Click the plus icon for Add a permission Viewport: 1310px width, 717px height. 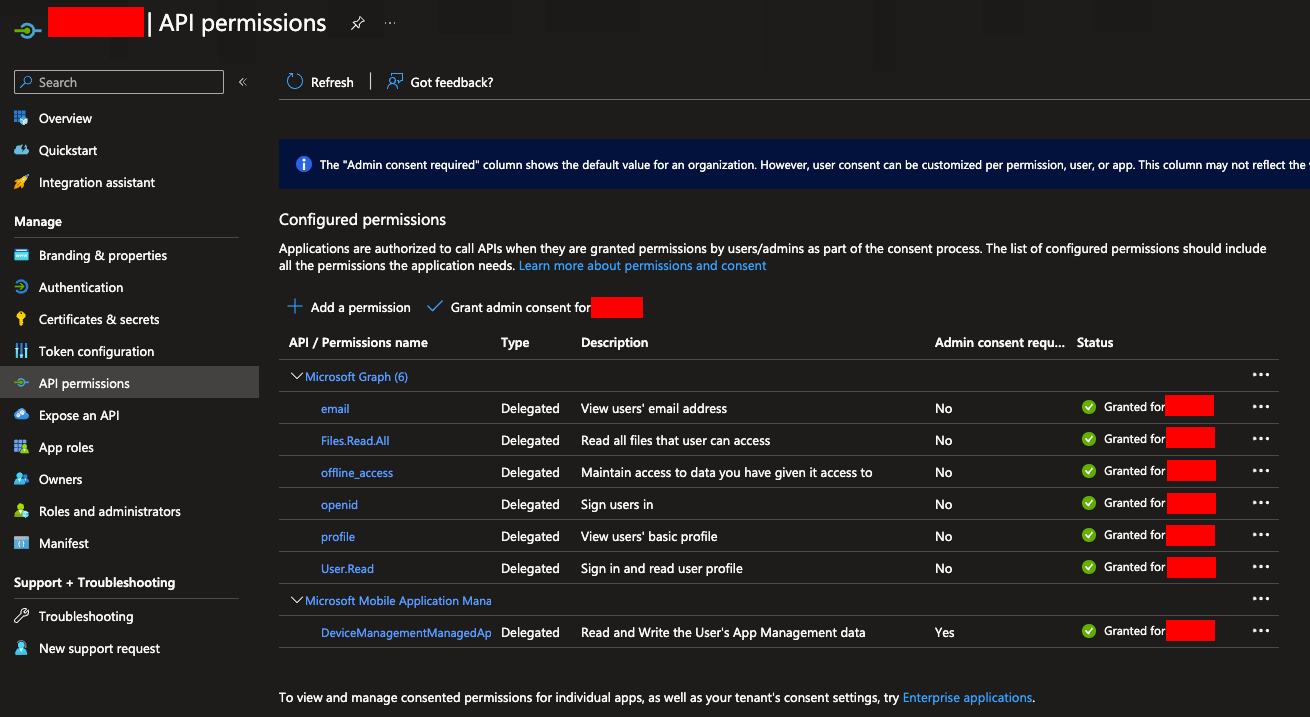point(295,307)
